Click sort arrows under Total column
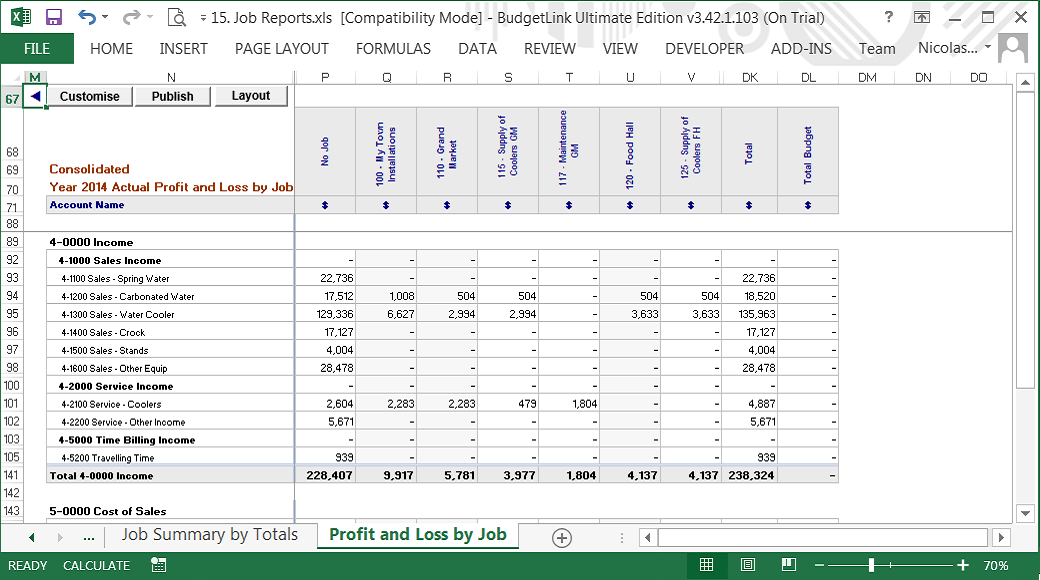 pos(749,205)
